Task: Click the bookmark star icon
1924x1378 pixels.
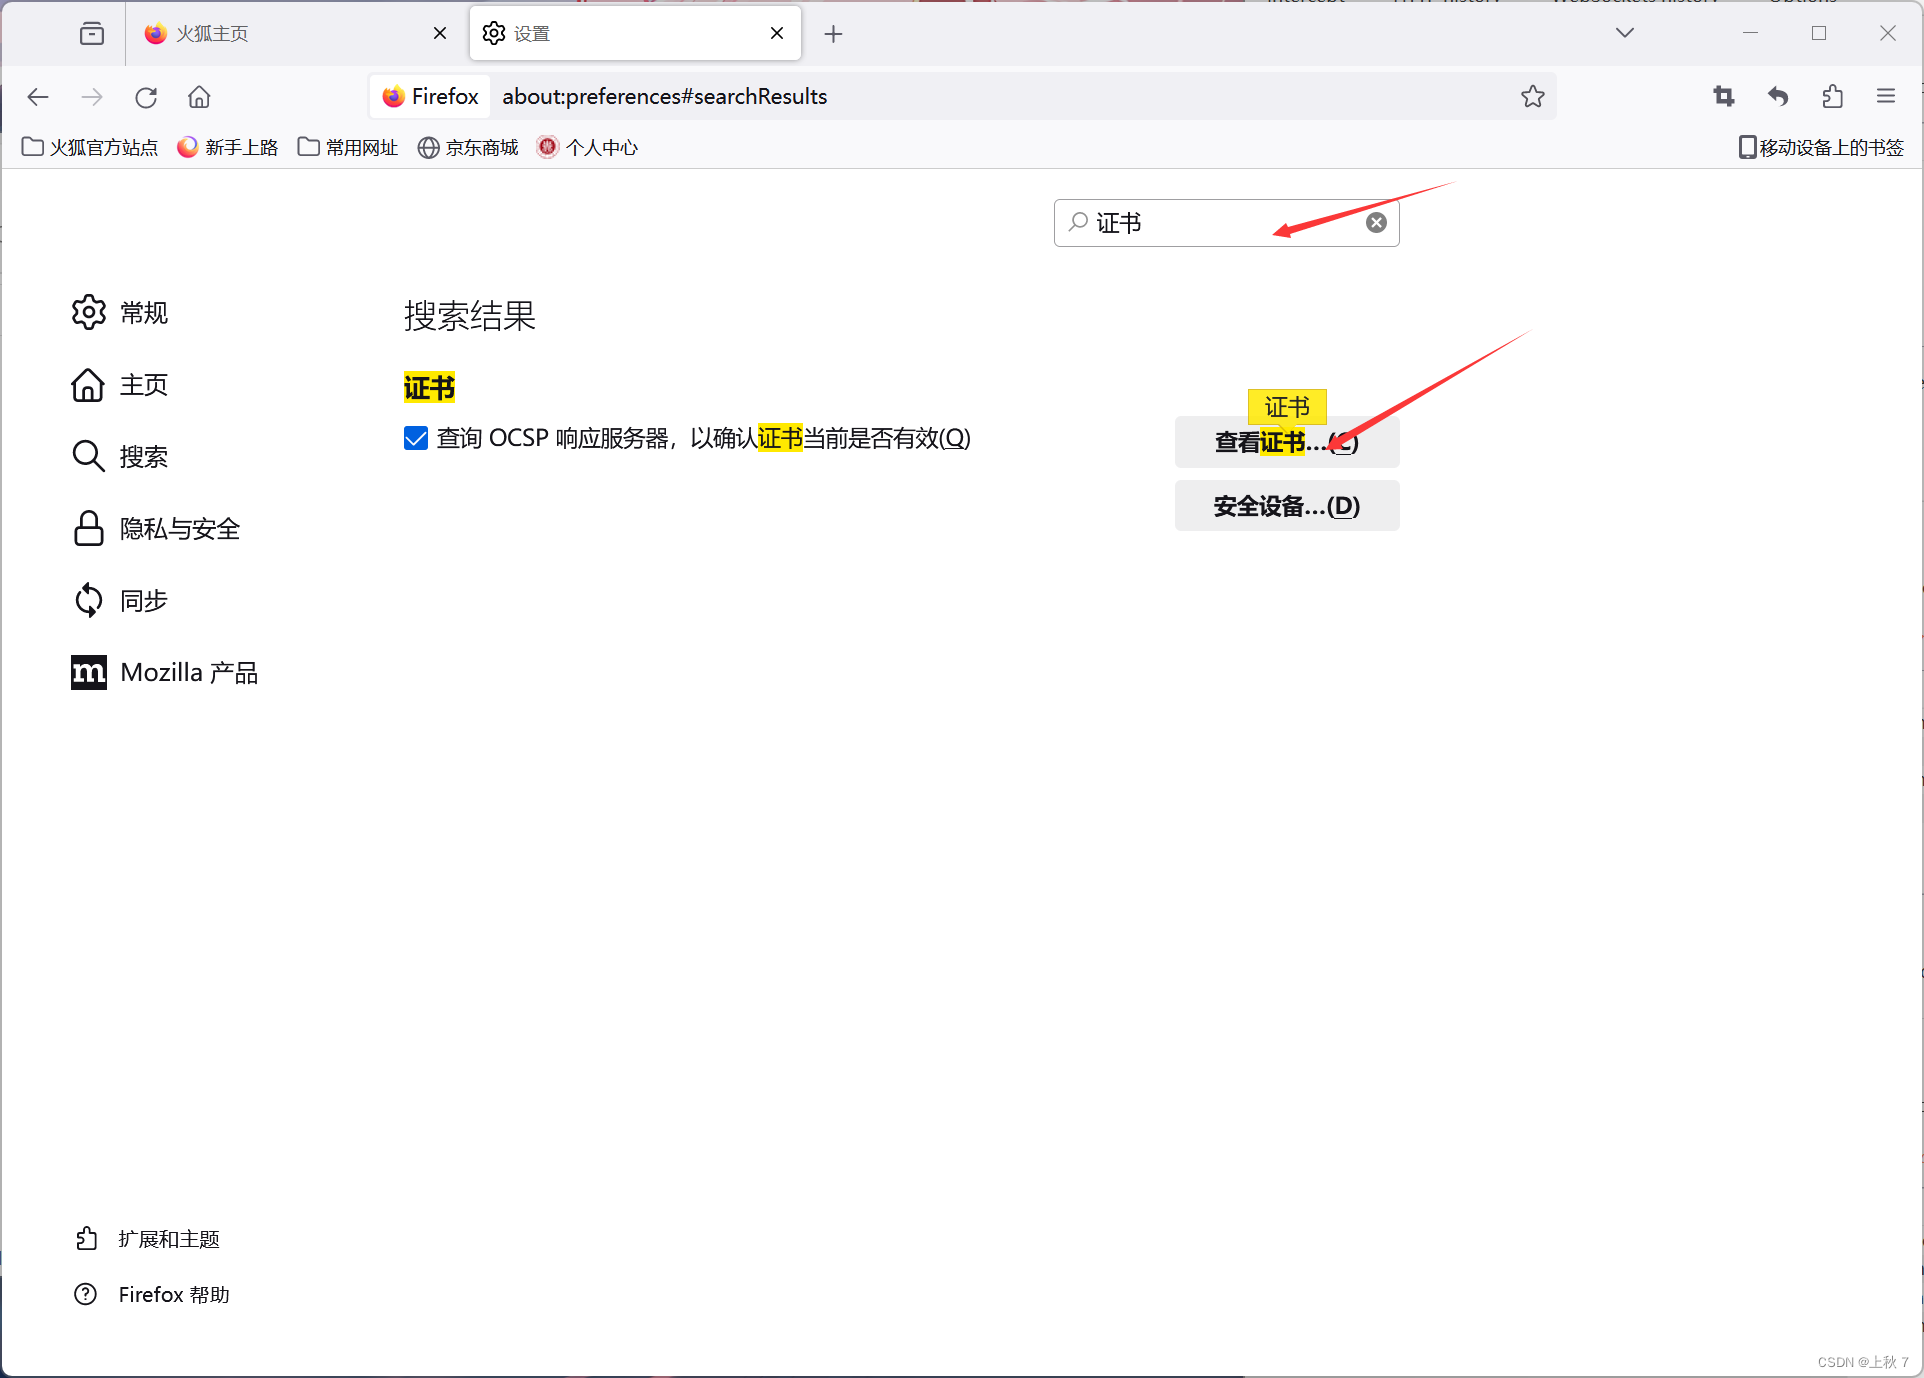Action: click(x=1532, y=96)
